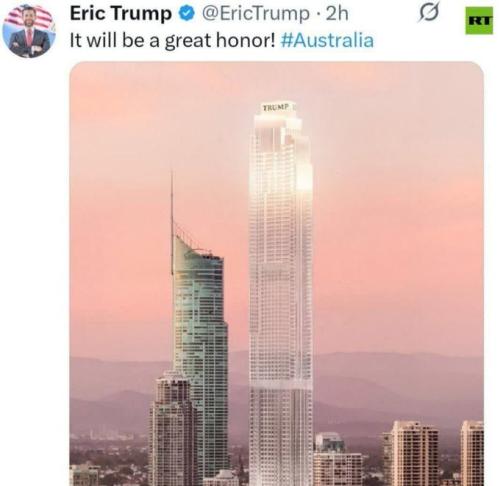The width and height of the screenshot is (500, 486).
Task: Click the low building at bottom left of photo
Action: (85, 475)
